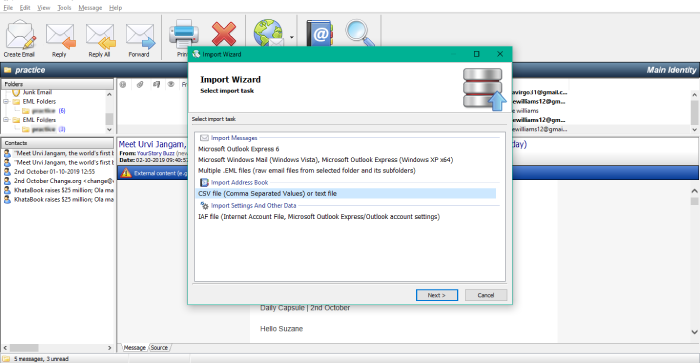Select practice folder with 6 messages

[44, 111]
